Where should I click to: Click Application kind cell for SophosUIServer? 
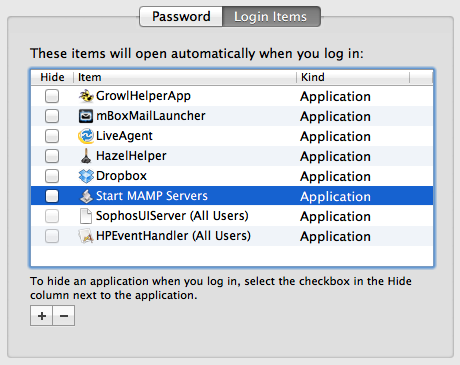point(335,217)
